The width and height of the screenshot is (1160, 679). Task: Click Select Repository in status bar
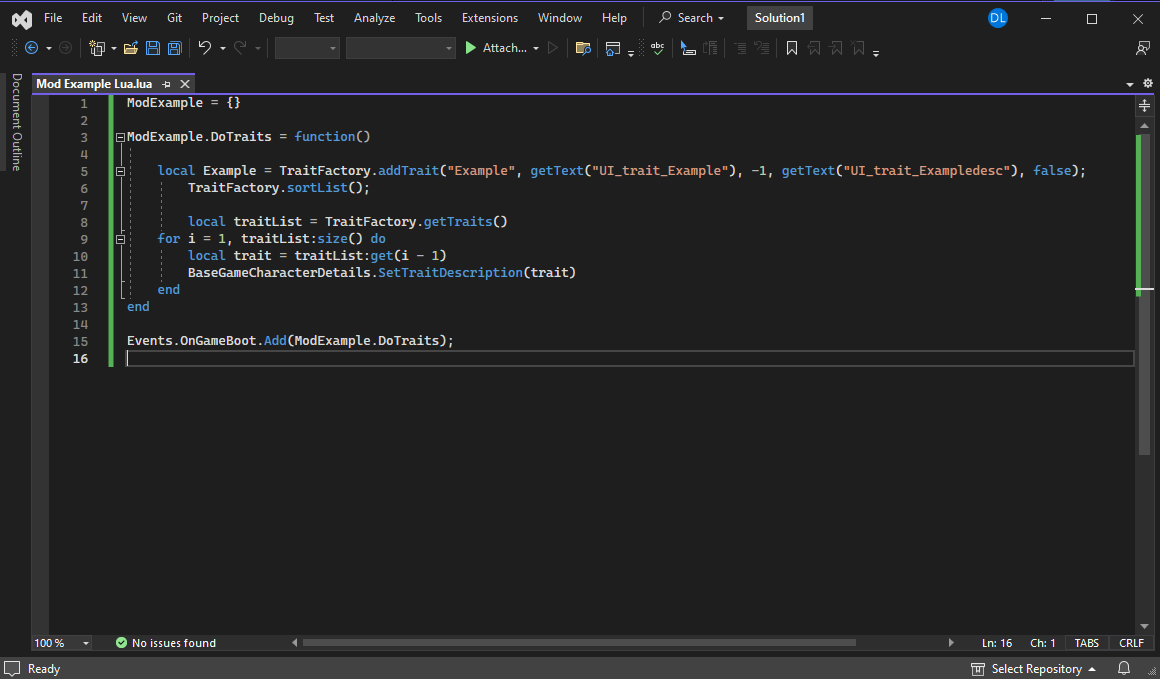click(1034, 668)
